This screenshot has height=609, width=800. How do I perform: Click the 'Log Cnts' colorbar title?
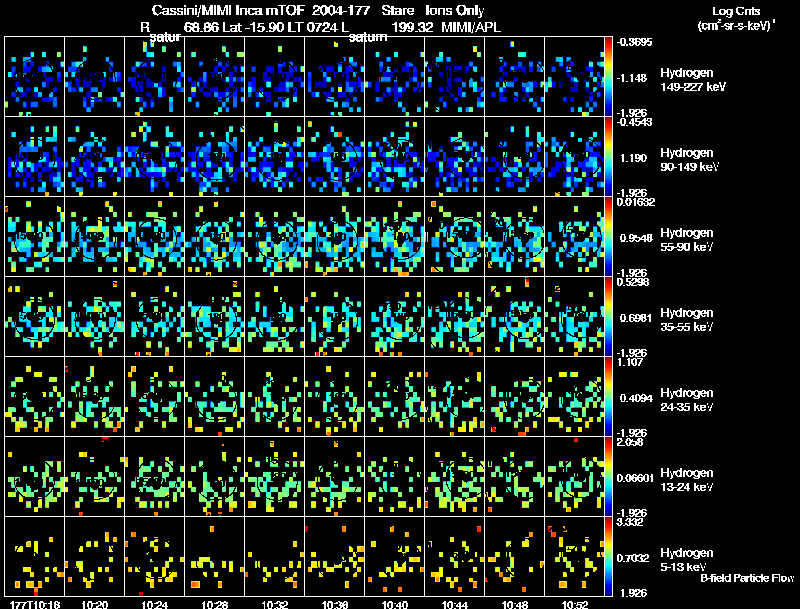736,11
